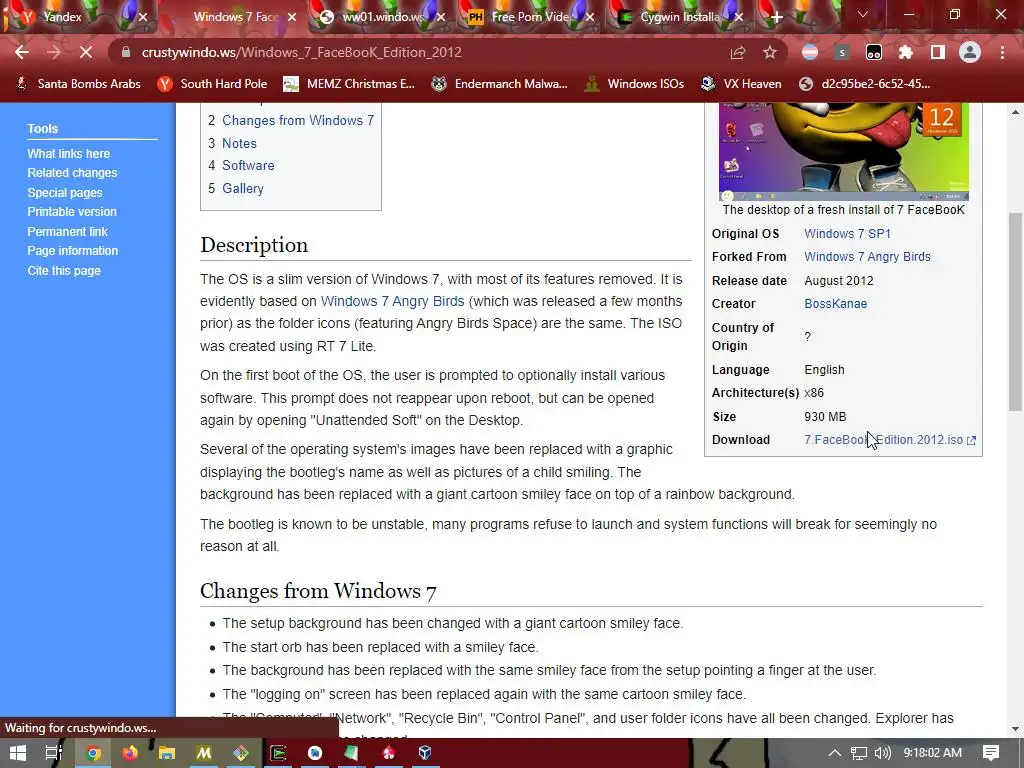Open Windows 7 Angry Birds infobox link
Screen dimensions: 1024x768
pyautogui.click(x=867, y=257)
